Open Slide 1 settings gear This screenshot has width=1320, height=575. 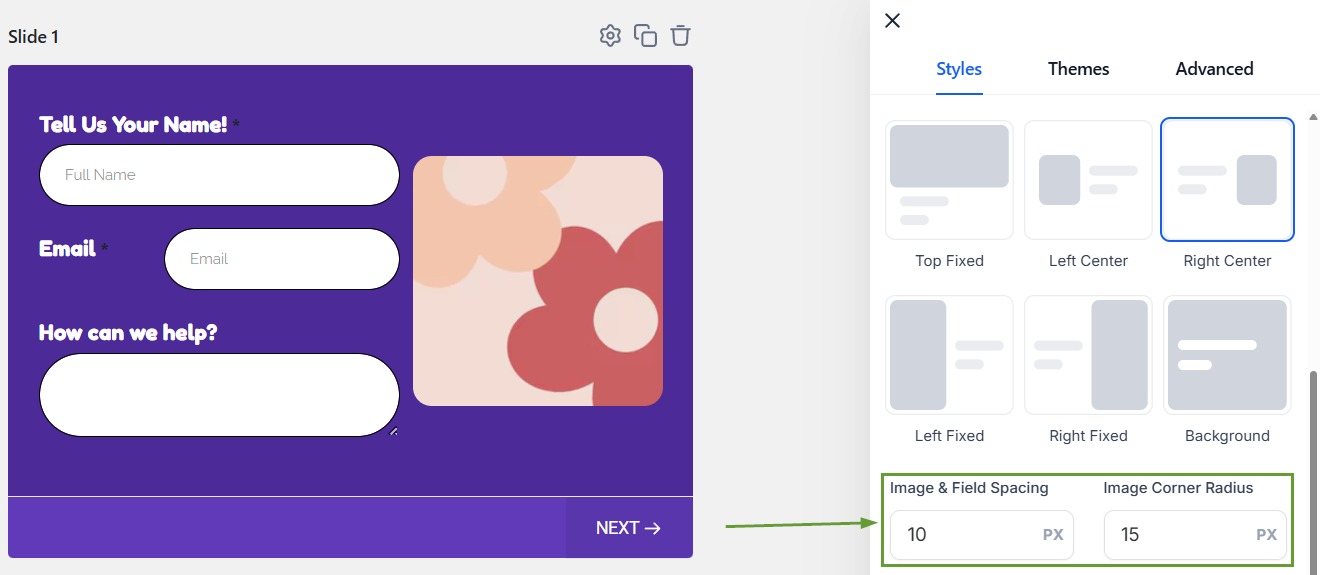click(x=610, y=36)
